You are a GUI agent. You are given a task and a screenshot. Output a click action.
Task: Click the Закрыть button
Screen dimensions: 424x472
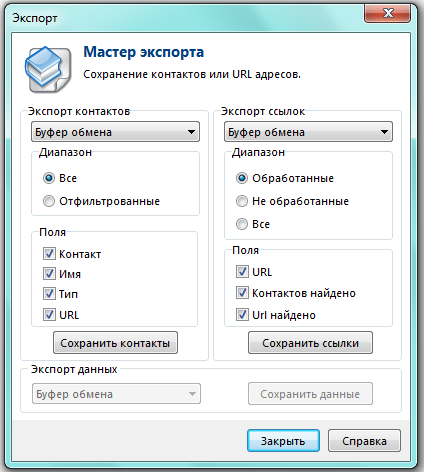(283, 441)
